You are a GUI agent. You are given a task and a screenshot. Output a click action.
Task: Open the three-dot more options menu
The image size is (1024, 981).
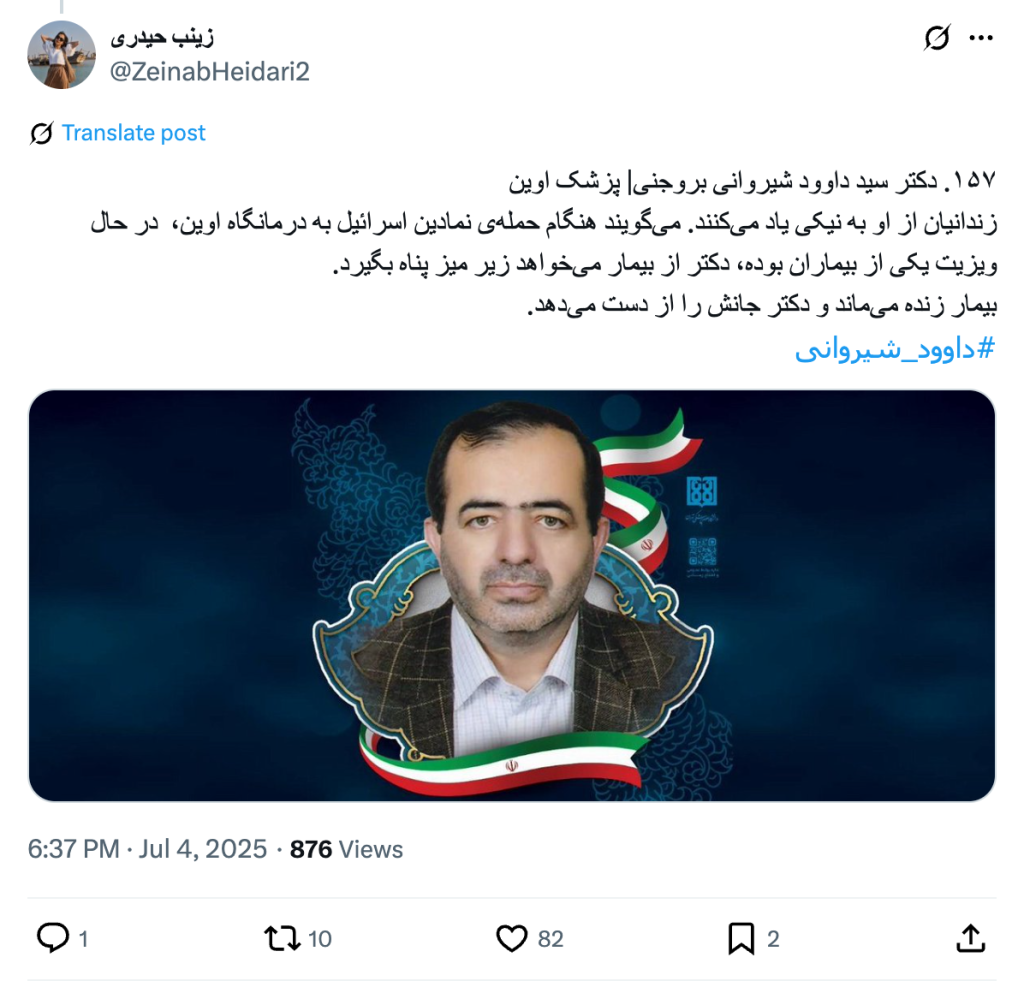click(981, 38)
